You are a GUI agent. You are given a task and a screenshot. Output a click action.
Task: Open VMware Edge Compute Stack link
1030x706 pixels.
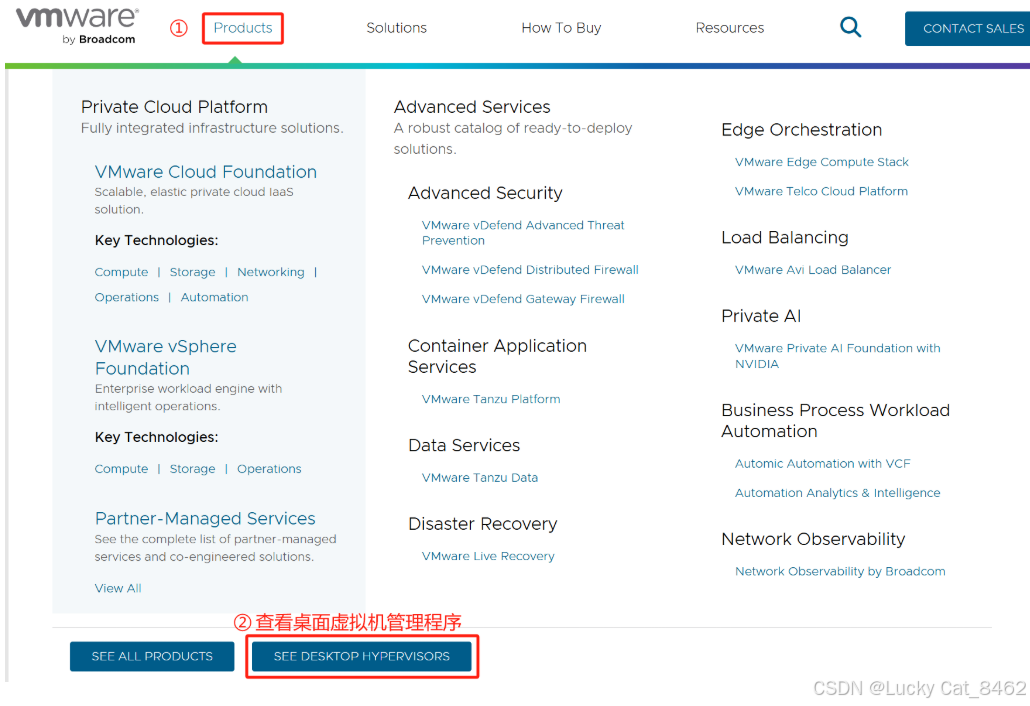tap(822, 162)
